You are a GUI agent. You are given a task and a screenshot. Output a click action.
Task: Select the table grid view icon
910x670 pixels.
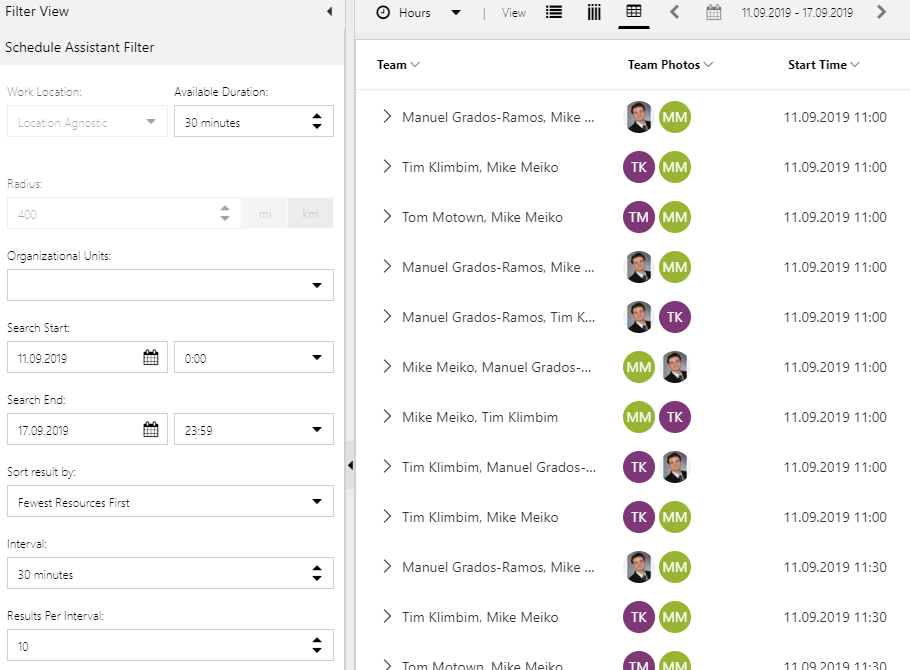pyautogui.click(x=634, y=12)
